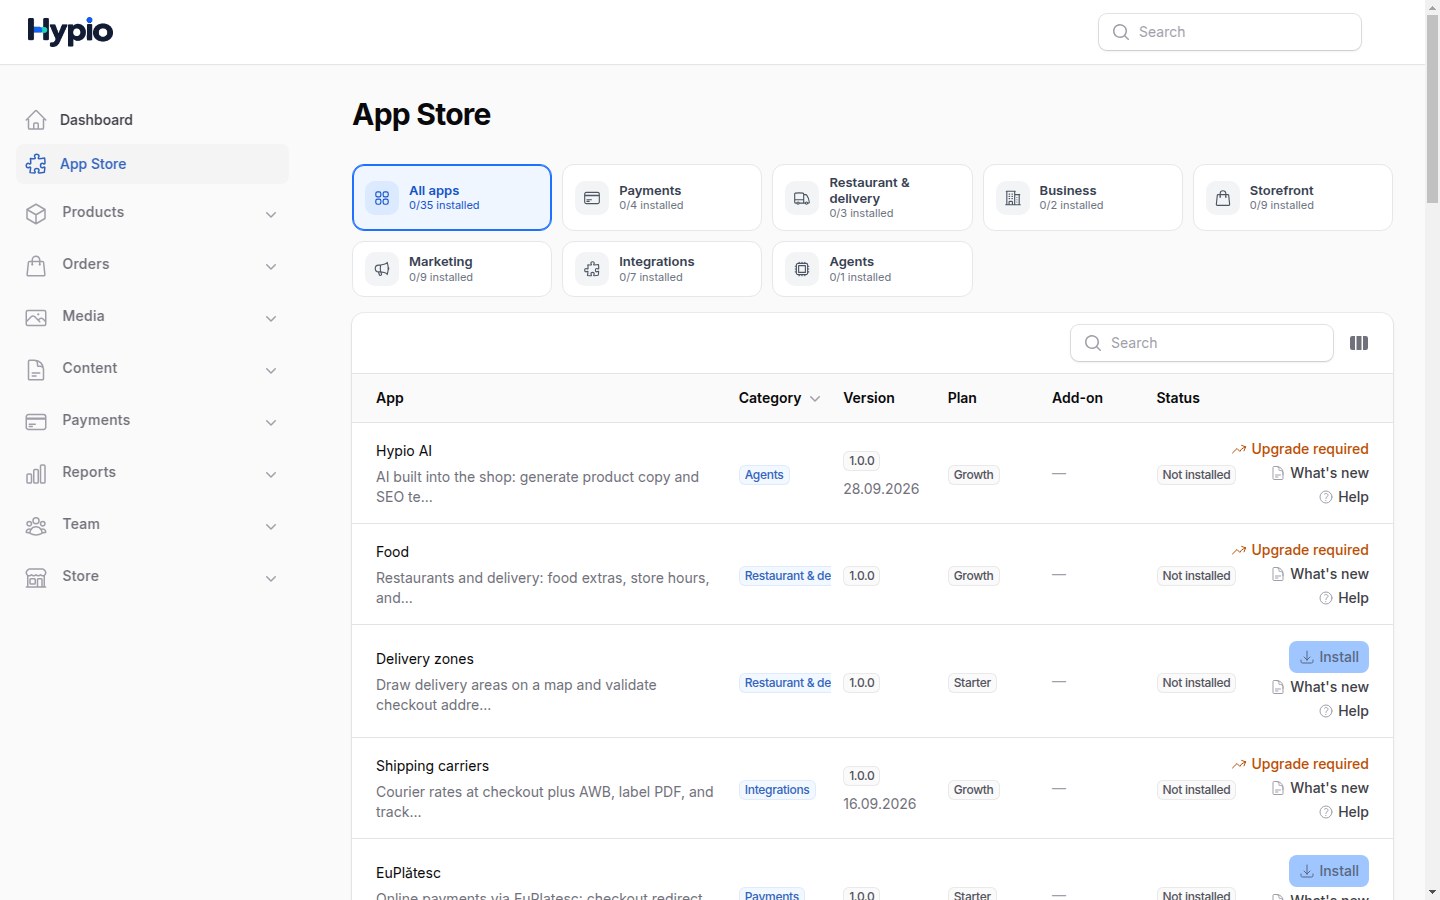The image size is (1440, 900).
Task: Click the Team people icon
Action: (36, 525)
